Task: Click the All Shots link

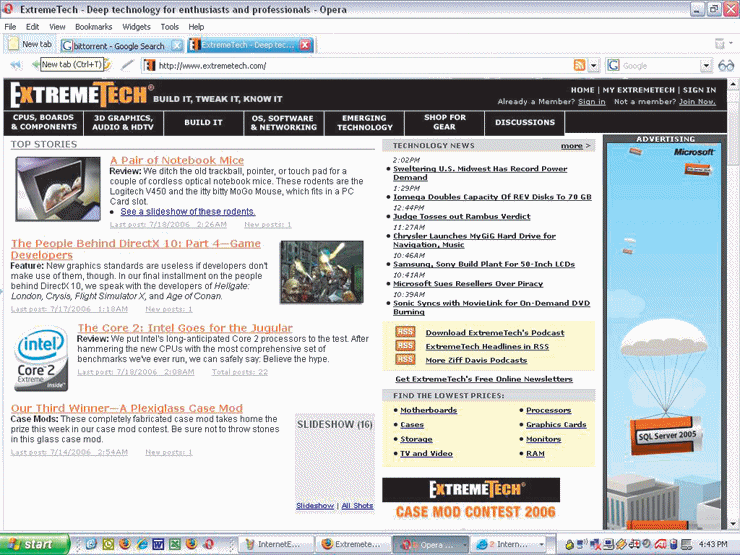Action: pyautogui.click(x=357, y=506)
